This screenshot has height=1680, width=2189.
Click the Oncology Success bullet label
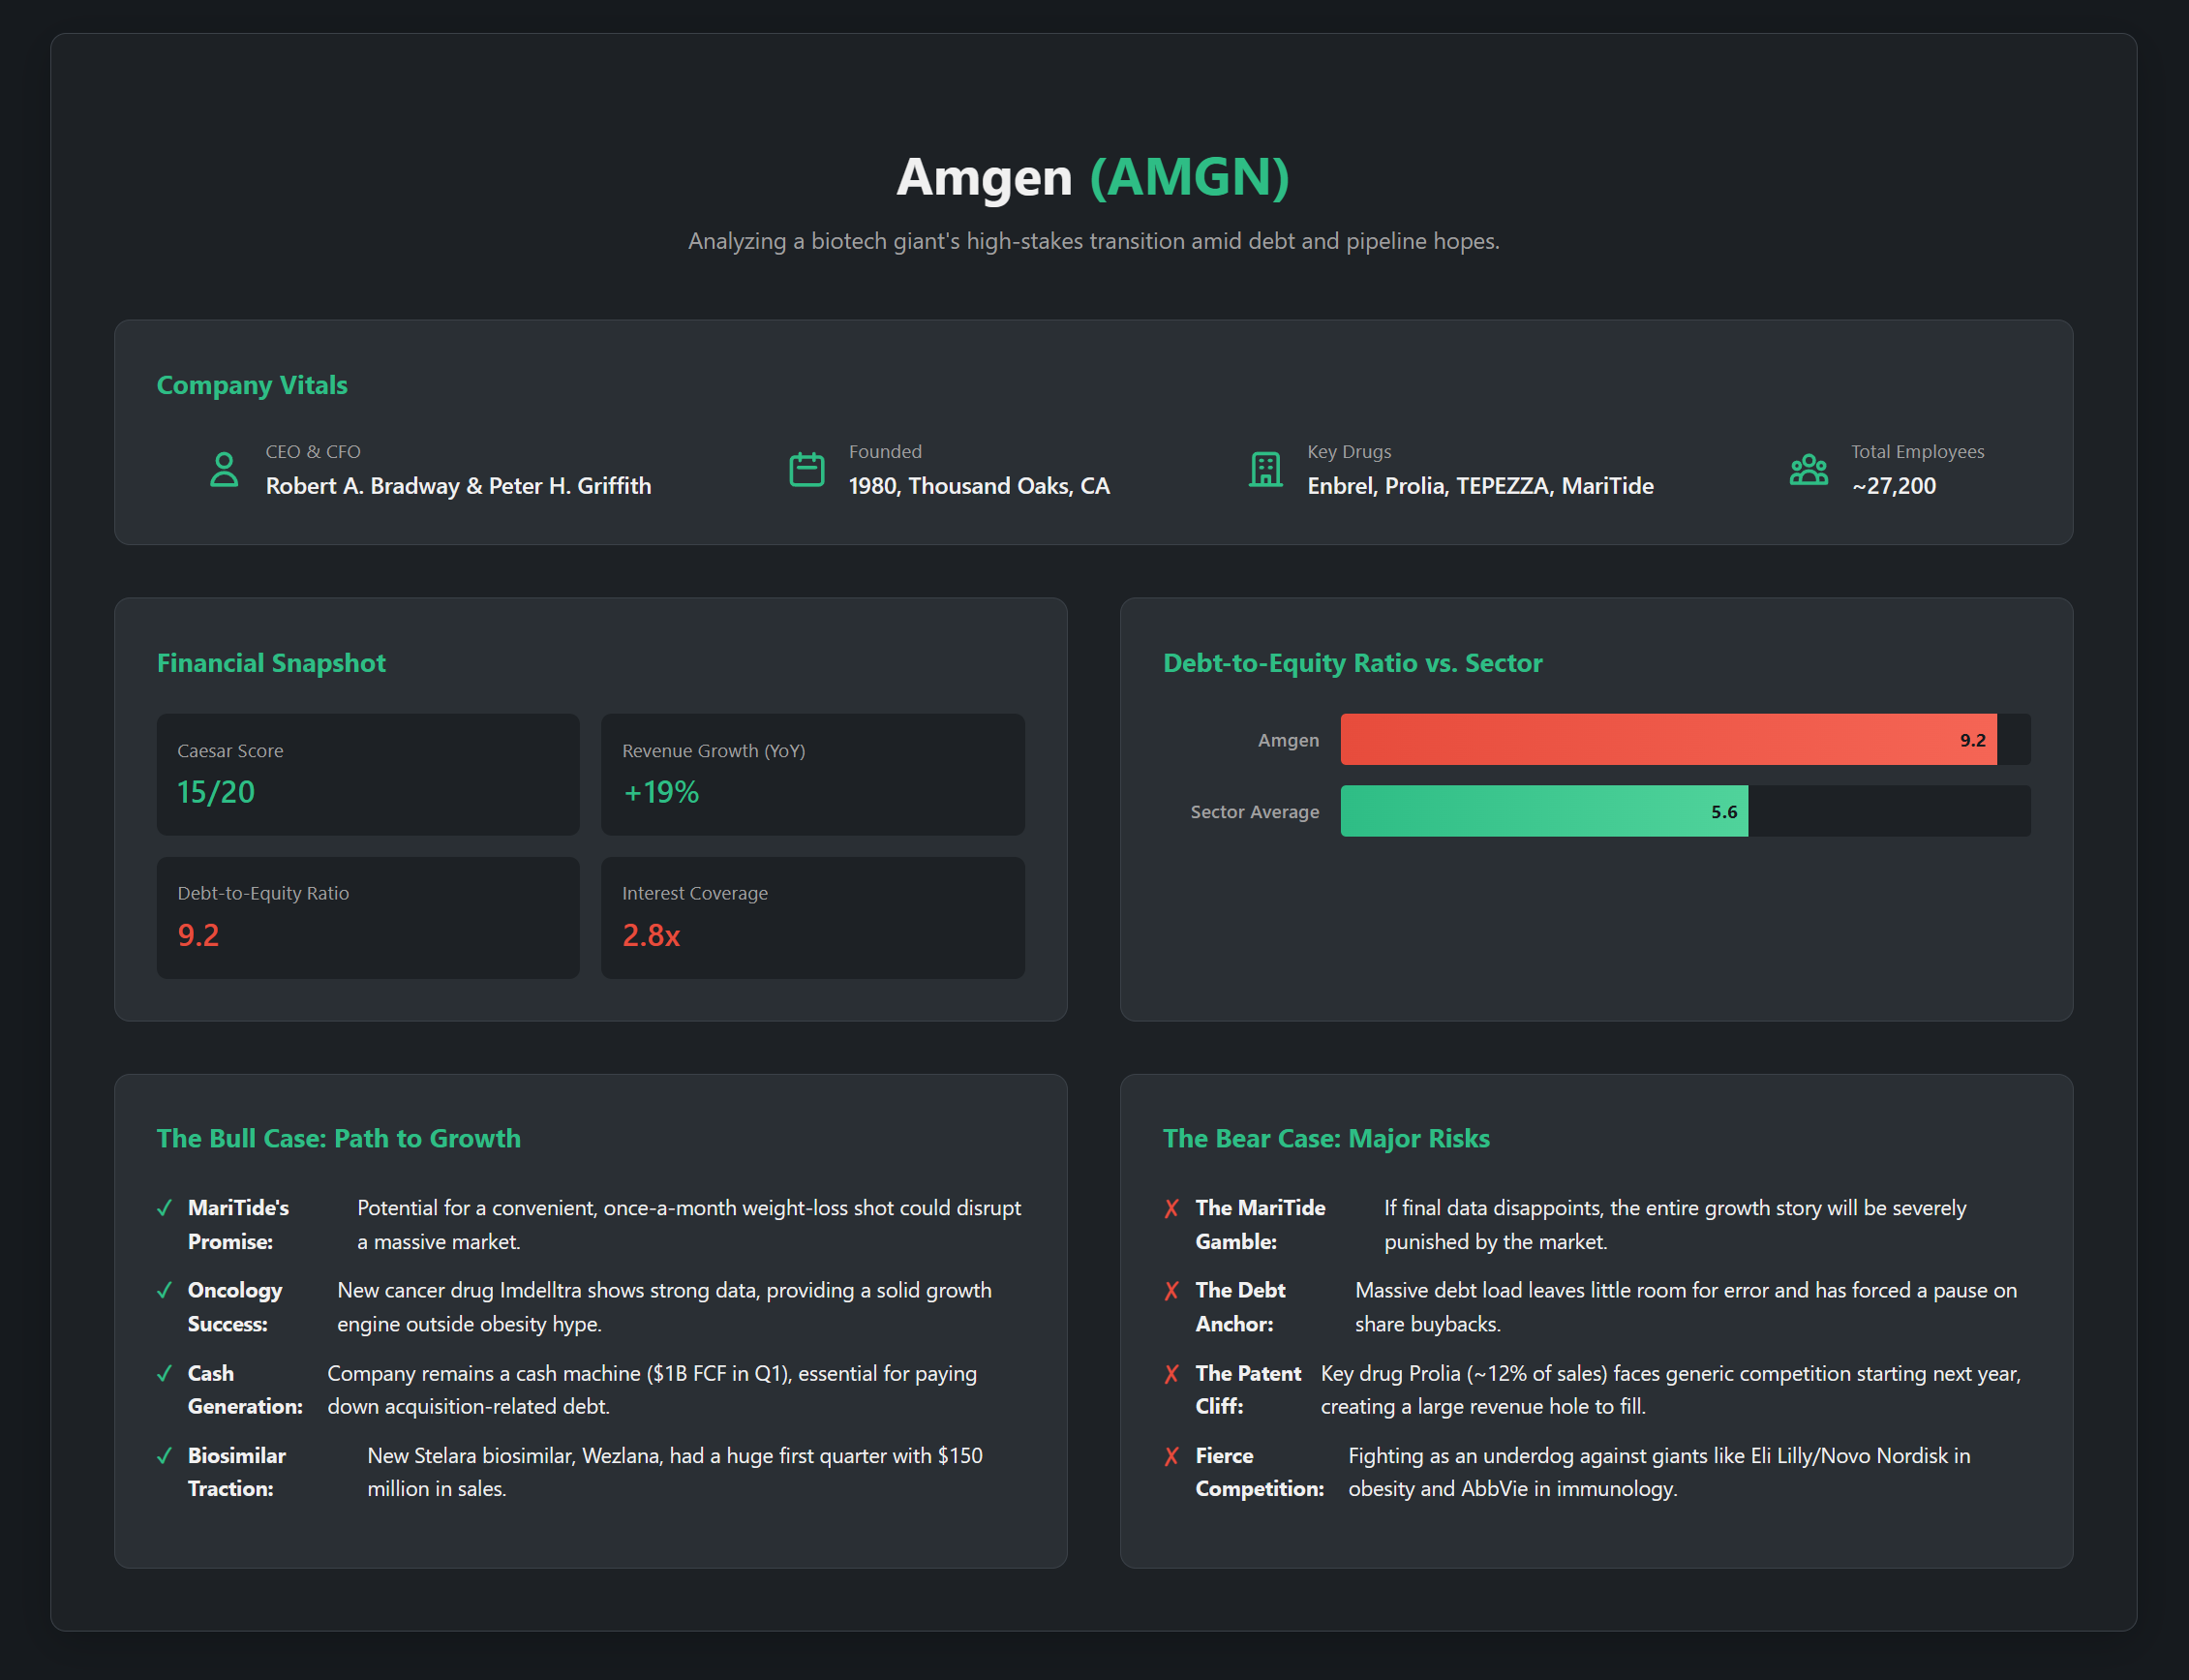(235, 1307)
